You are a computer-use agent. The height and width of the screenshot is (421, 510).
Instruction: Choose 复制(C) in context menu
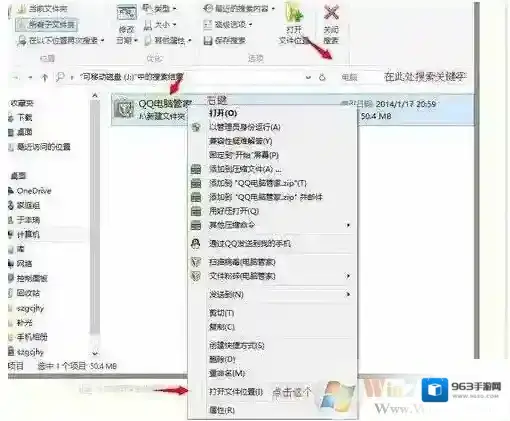click(x=222, y=327)
